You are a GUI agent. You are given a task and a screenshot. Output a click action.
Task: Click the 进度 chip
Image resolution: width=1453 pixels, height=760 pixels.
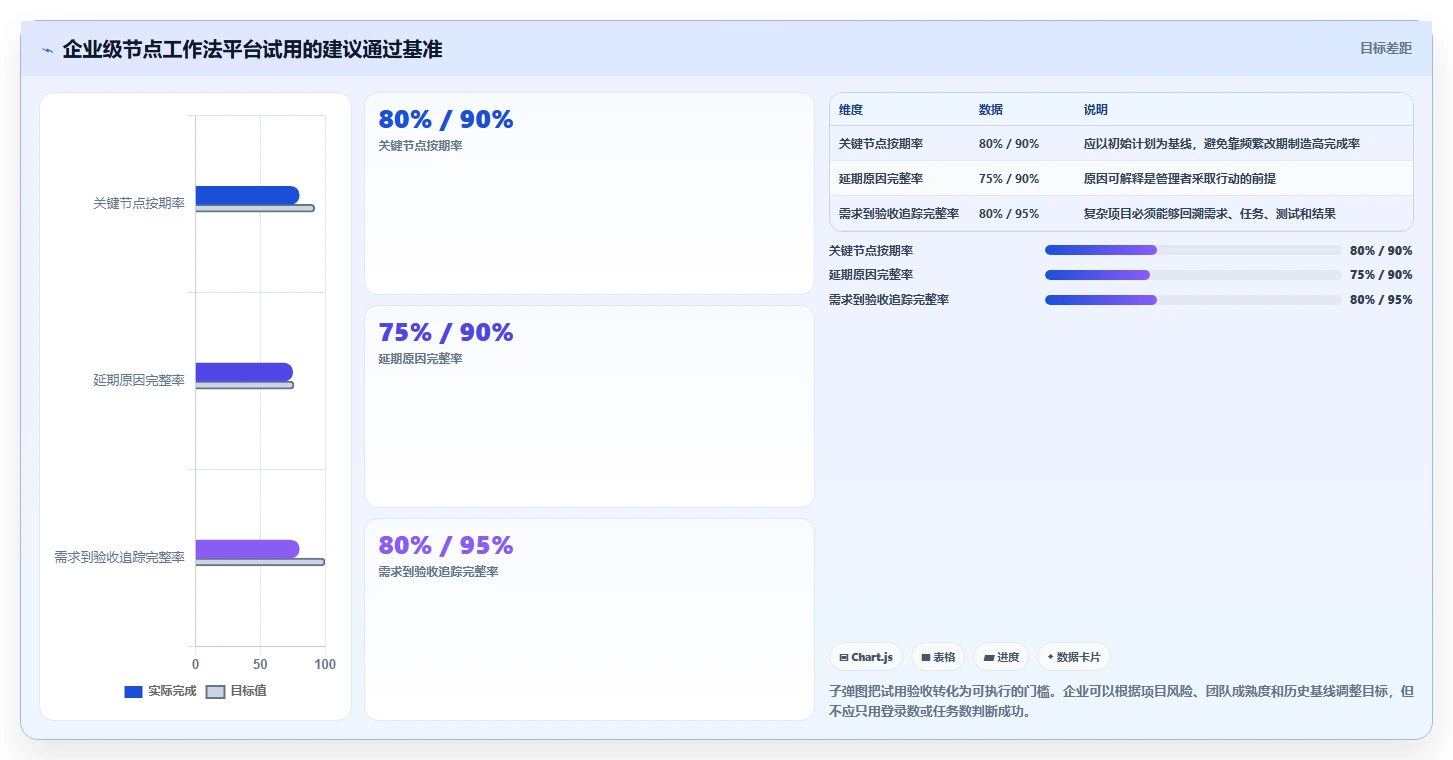tap(1001, 657)
